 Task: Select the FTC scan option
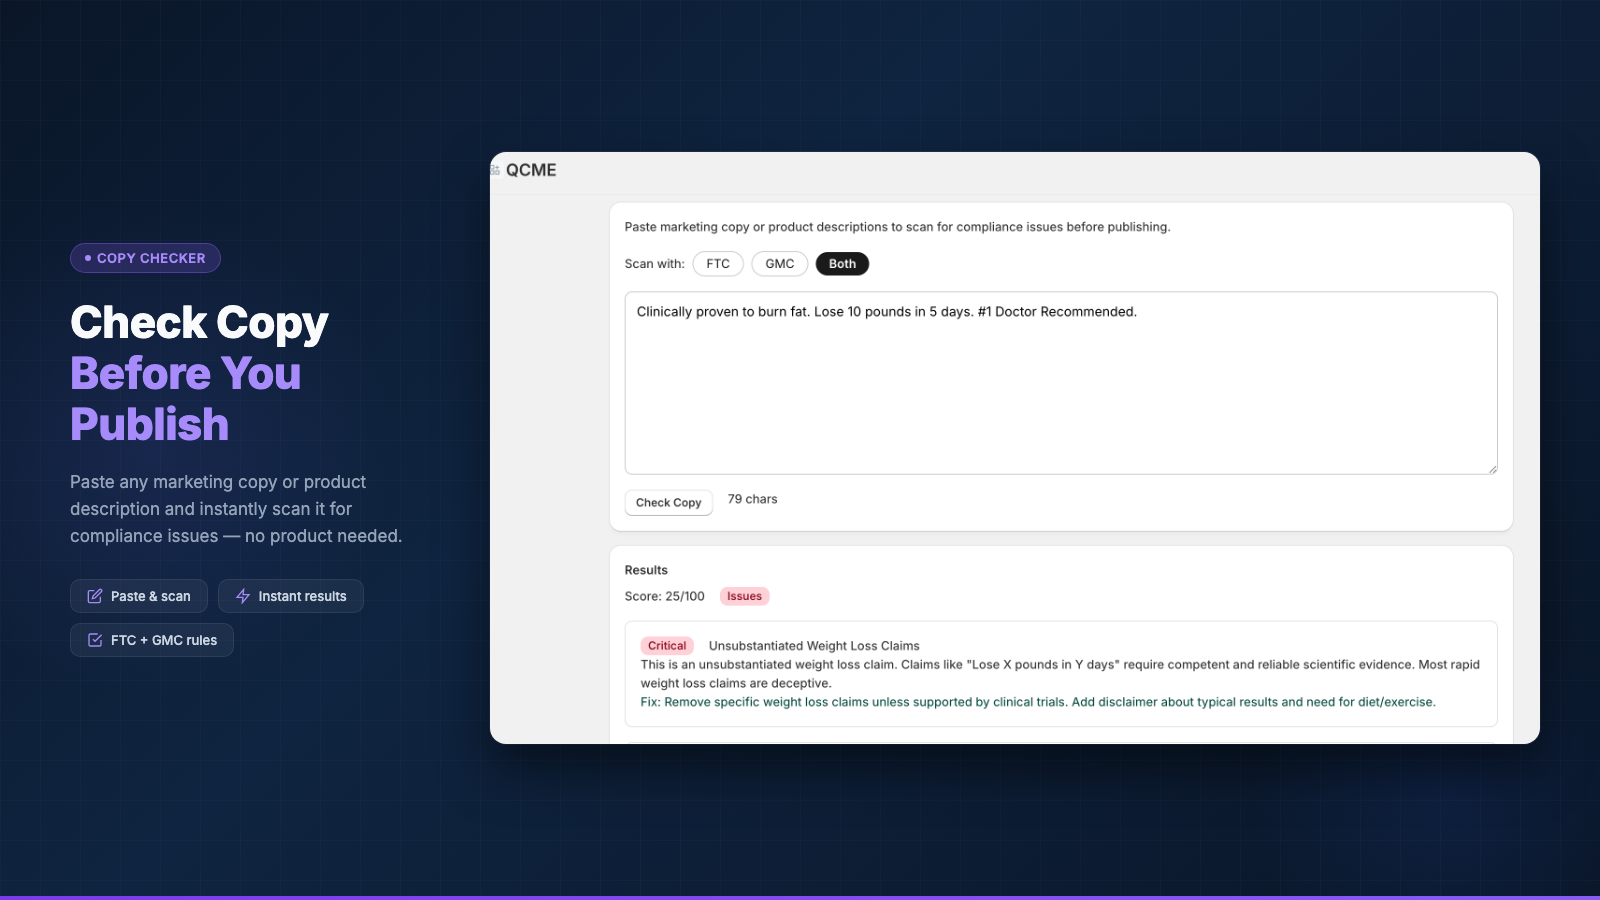pos(717,263)
